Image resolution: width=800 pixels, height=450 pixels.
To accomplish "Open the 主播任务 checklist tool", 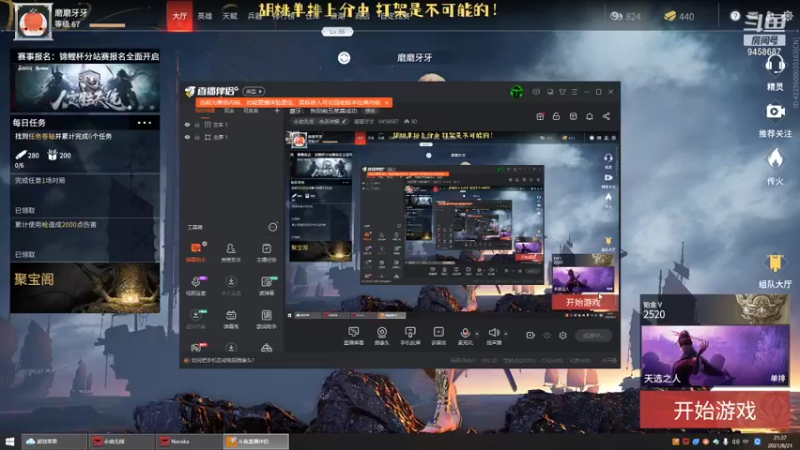I will (x=266, y=252).
